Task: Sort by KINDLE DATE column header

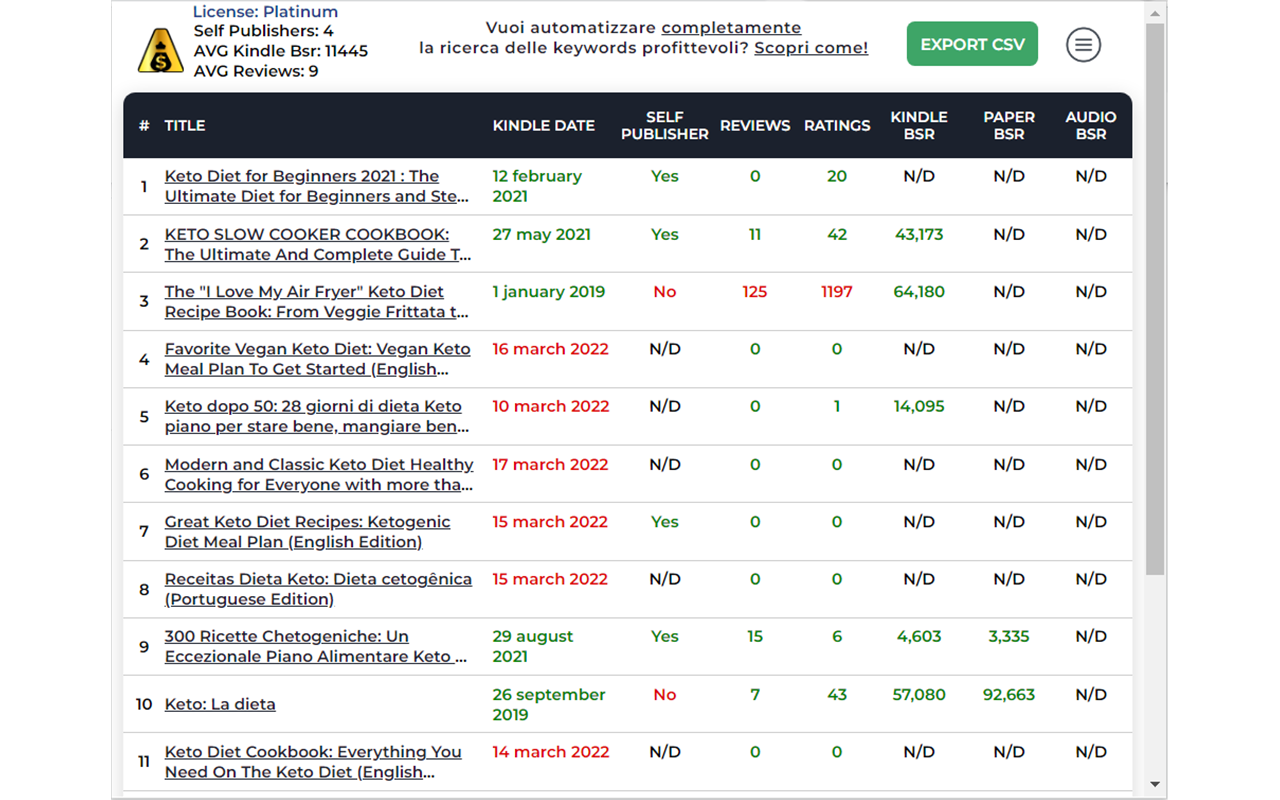Action: click(x=544, y=126)
